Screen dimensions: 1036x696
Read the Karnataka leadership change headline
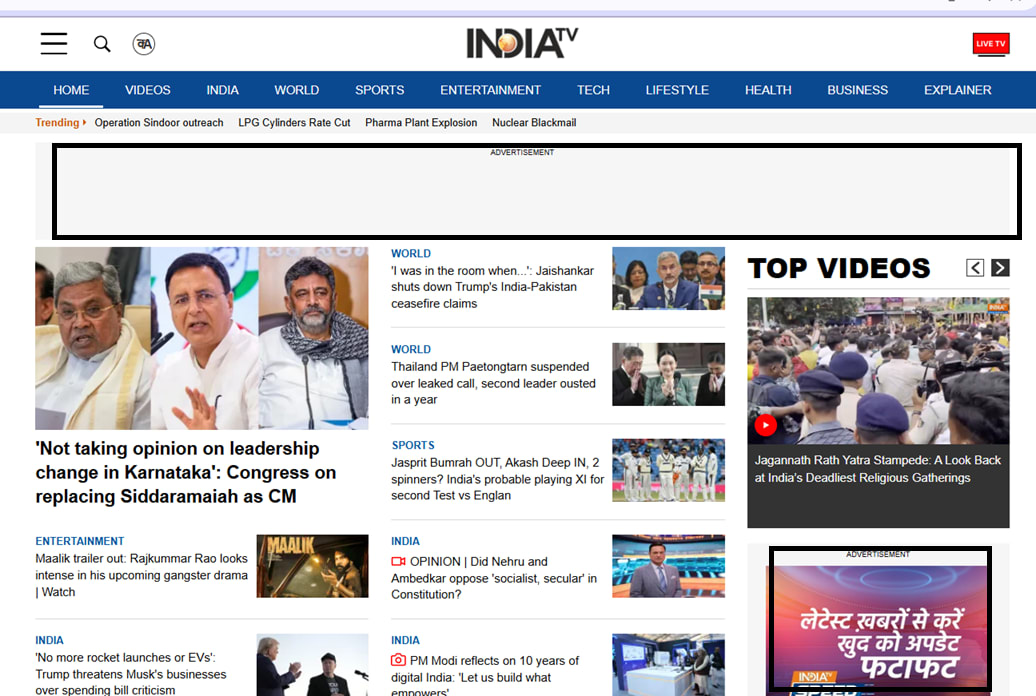(x=186, y=472)
